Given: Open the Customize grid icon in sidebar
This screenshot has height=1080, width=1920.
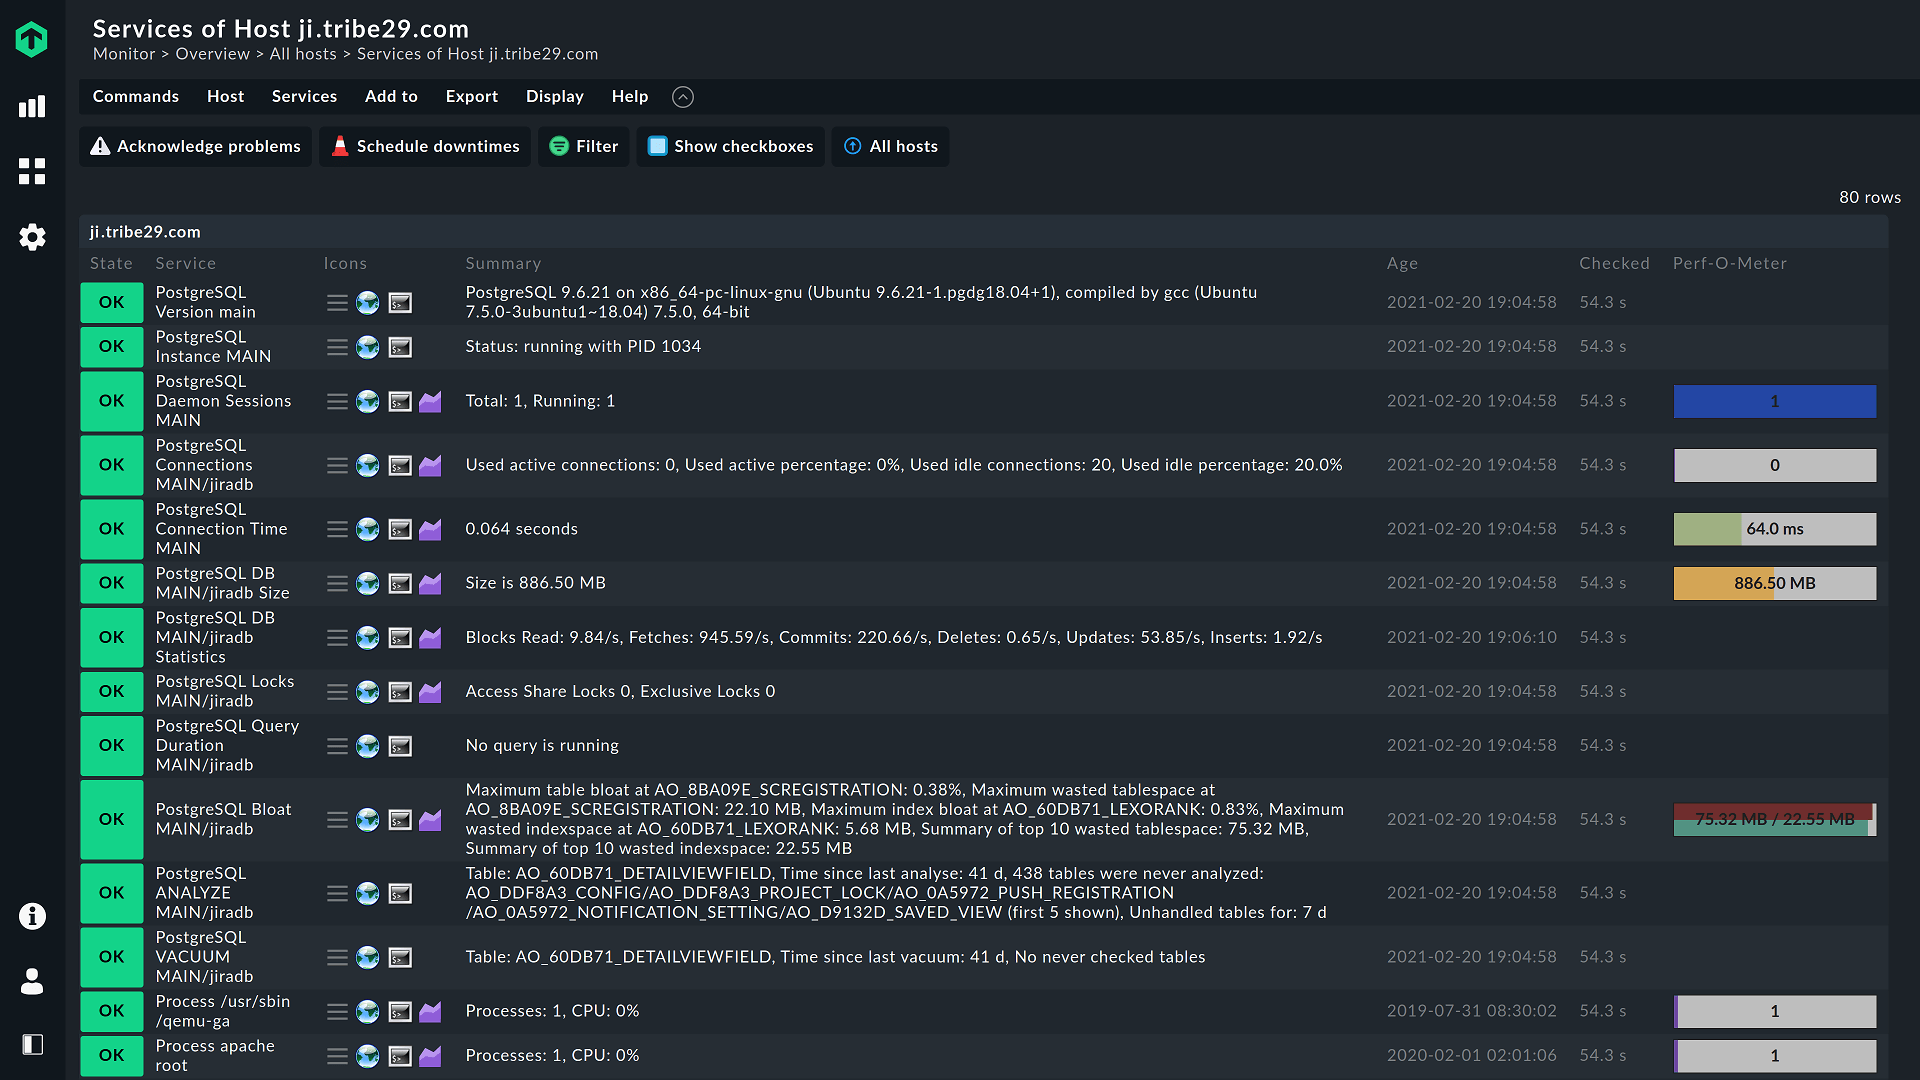Looking at the screenshot, I should (x=32, y=171).
